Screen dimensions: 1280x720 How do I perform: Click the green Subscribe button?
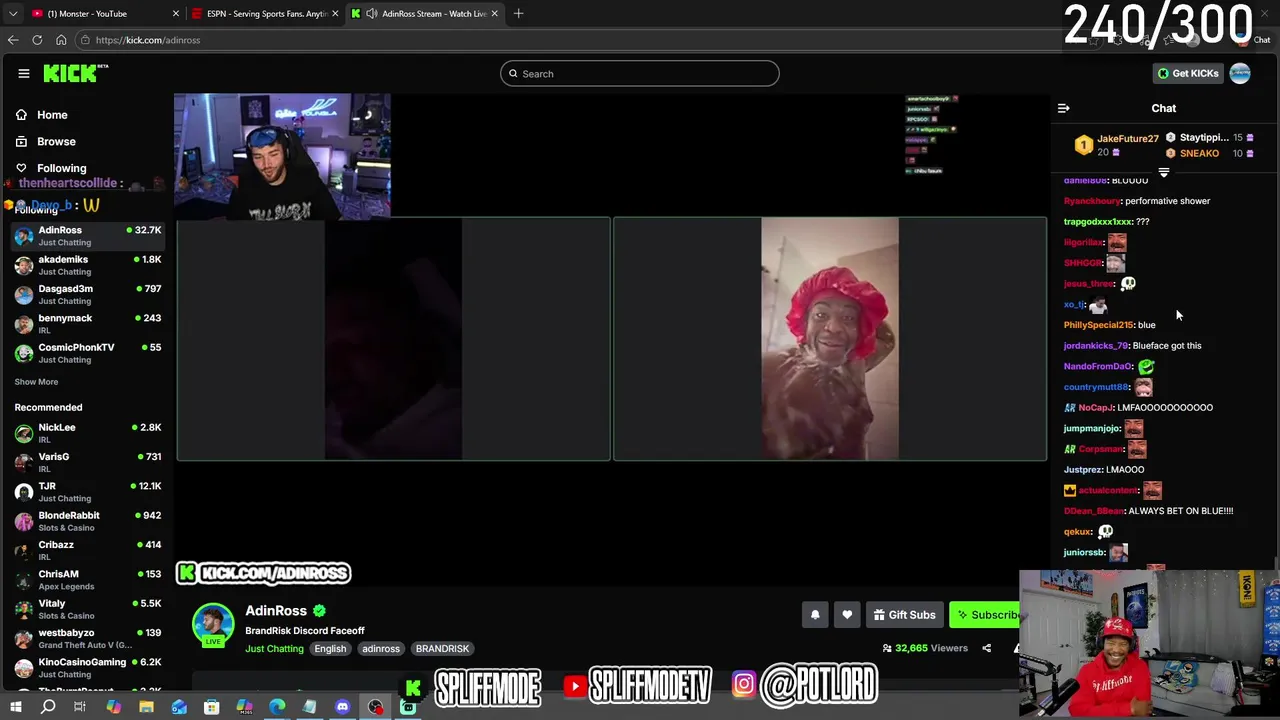pyautogui.click(x=987, y=615)
